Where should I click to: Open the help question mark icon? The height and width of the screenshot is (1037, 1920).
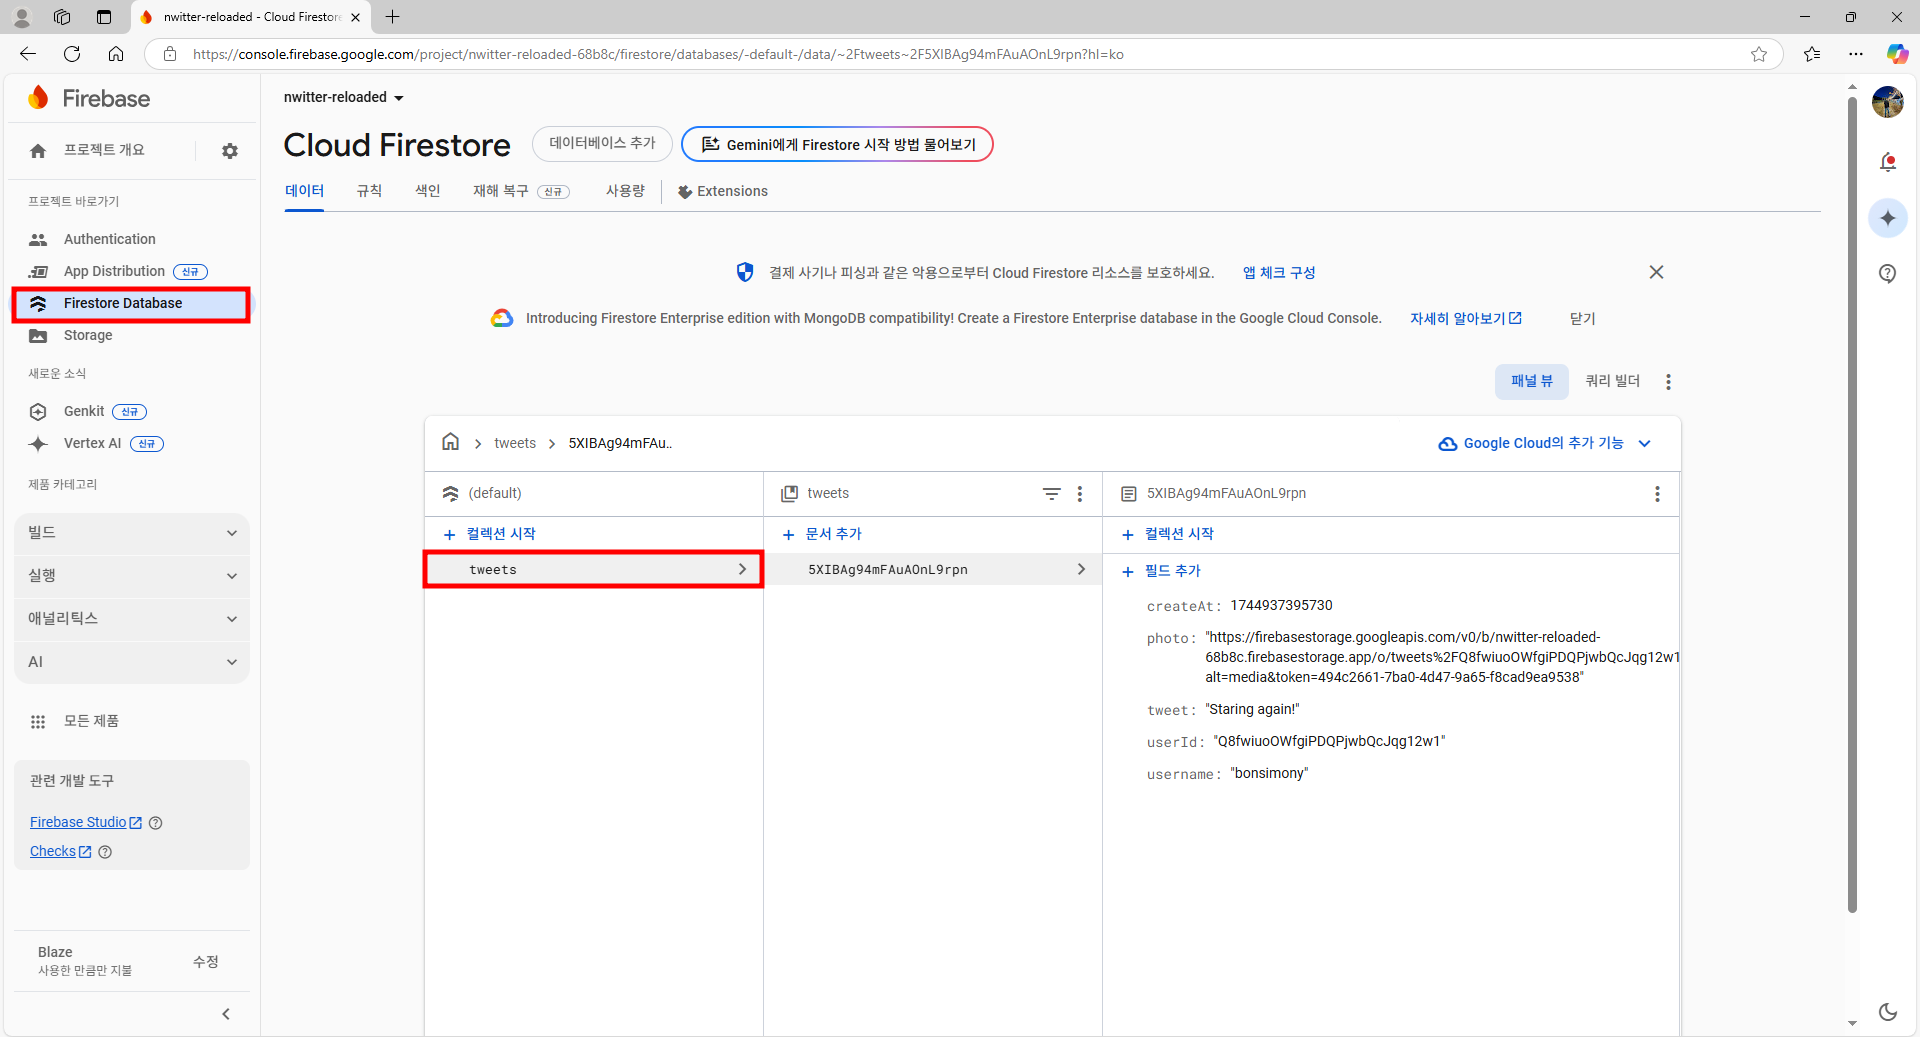(x=1888, y=273)
